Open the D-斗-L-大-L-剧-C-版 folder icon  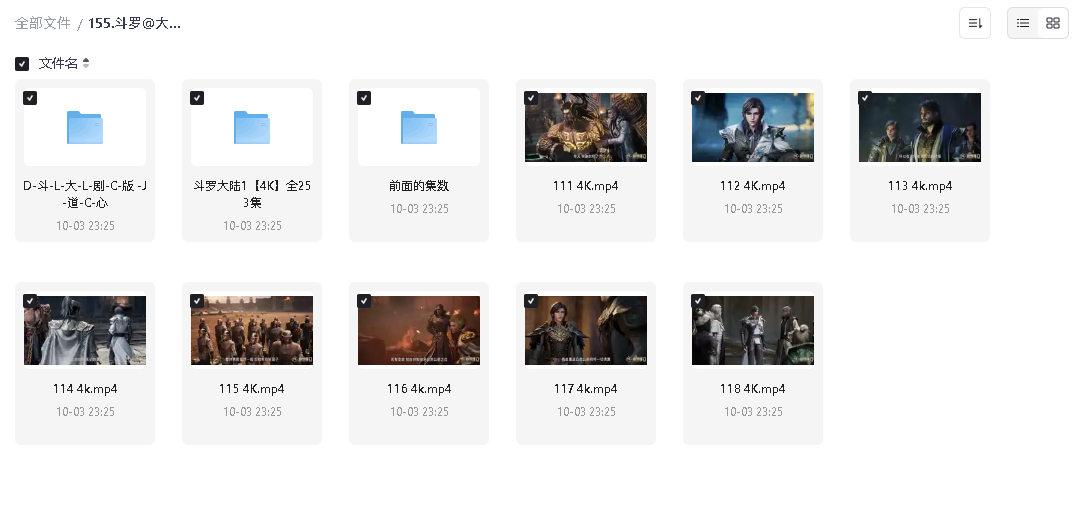coord(85,127)
